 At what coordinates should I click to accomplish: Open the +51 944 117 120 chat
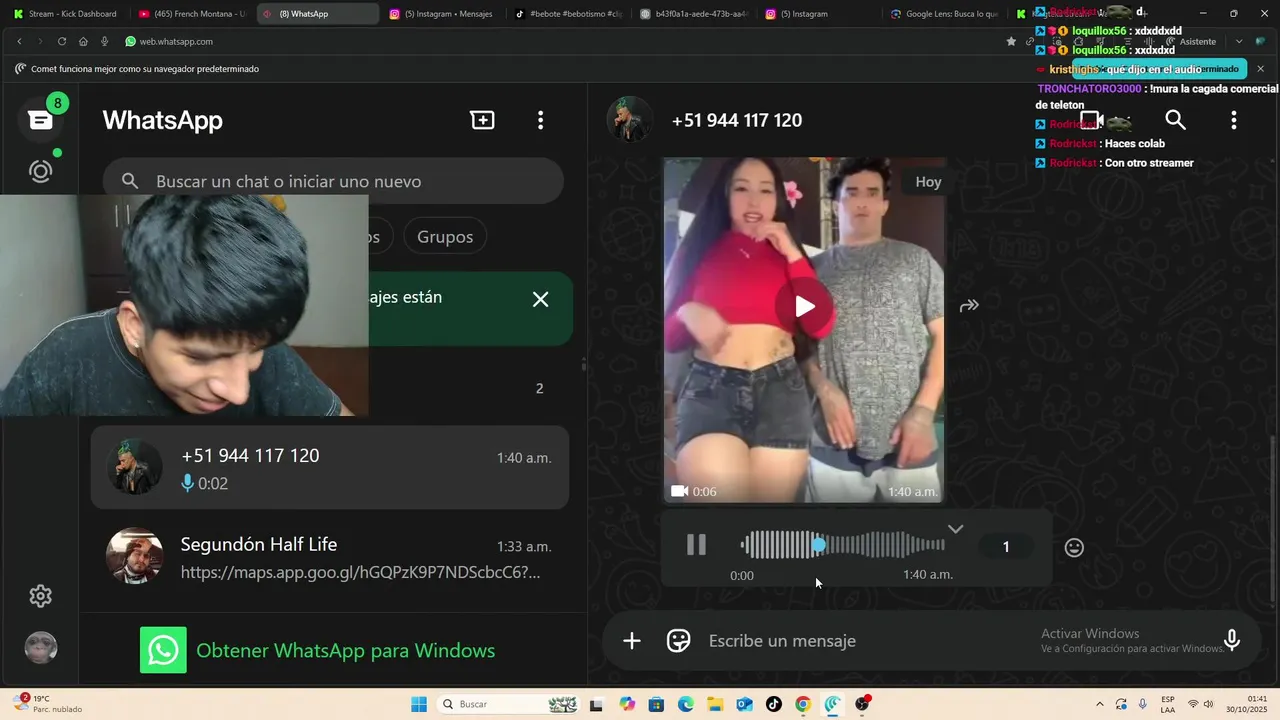(330, 468)
